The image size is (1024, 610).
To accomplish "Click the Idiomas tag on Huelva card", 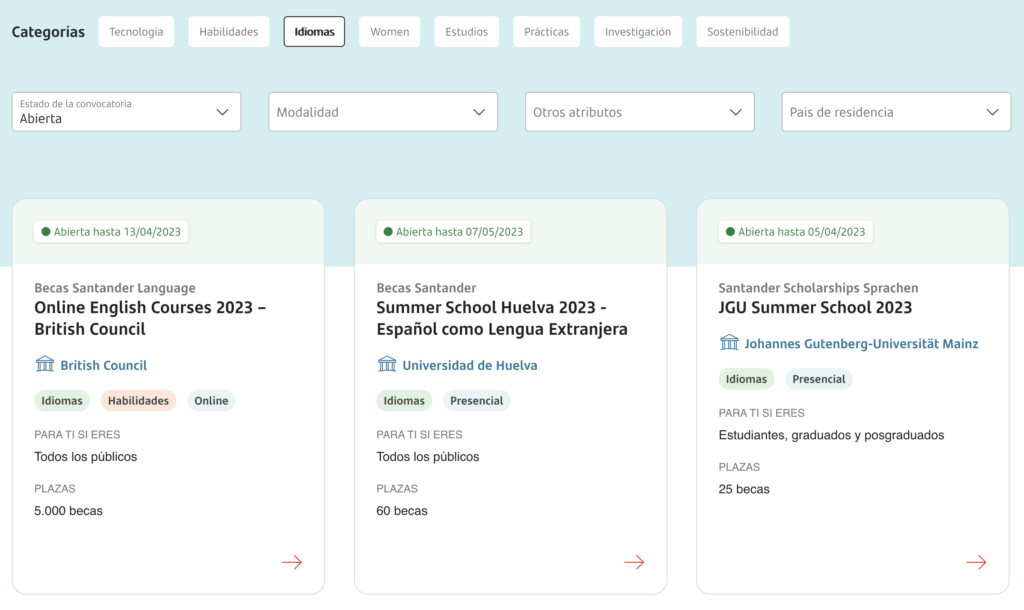I will (404, 400).
